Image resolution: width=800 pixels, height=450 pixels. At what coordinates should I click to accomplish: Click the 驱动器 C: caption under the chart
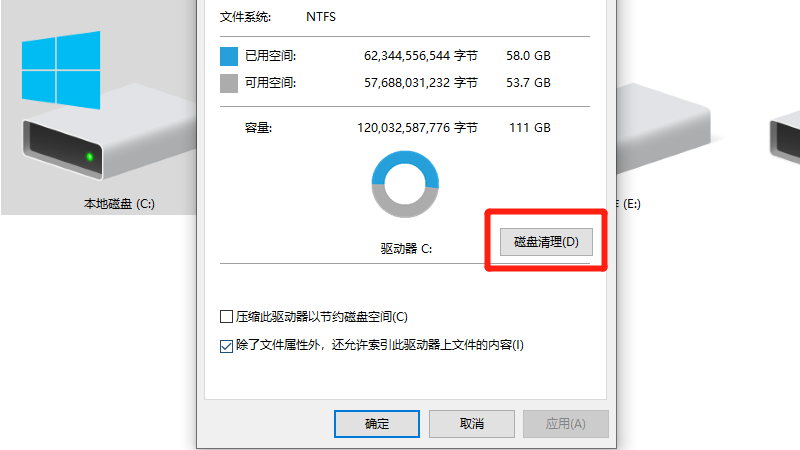[406, 248]
